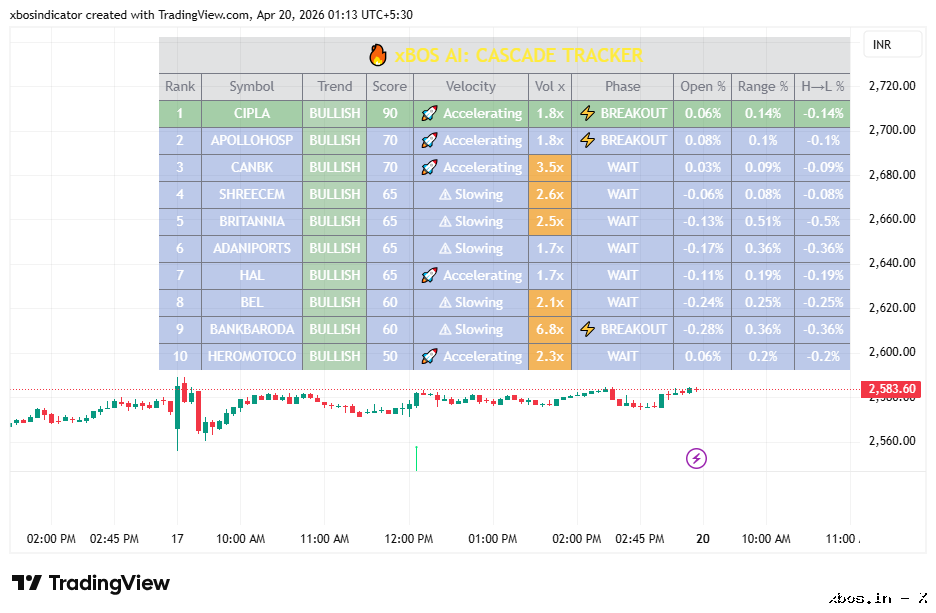Open the INR currency selector
Screen dimensions: 936x613
892,45
